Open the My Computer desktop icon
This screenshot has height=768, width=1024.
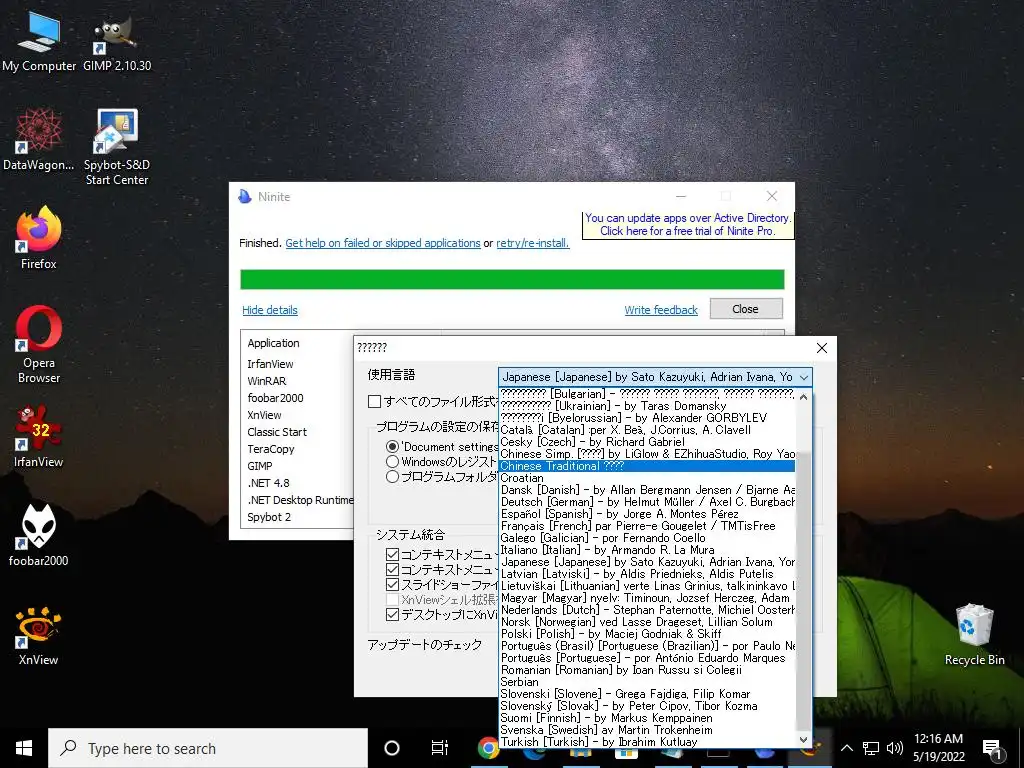point(39,40)
